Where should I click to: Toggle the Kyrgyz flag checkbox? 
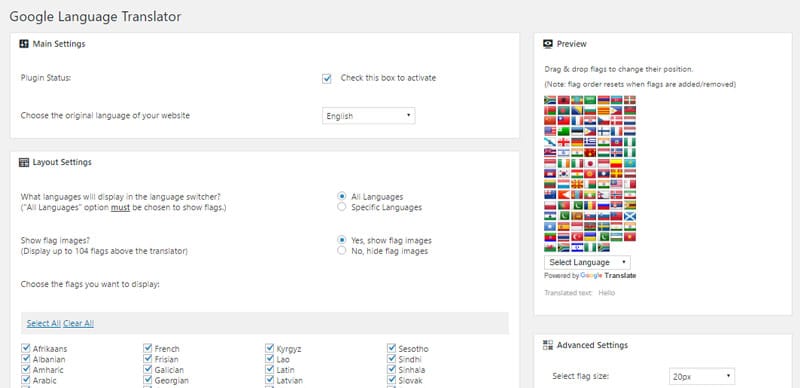coord(270,348)
